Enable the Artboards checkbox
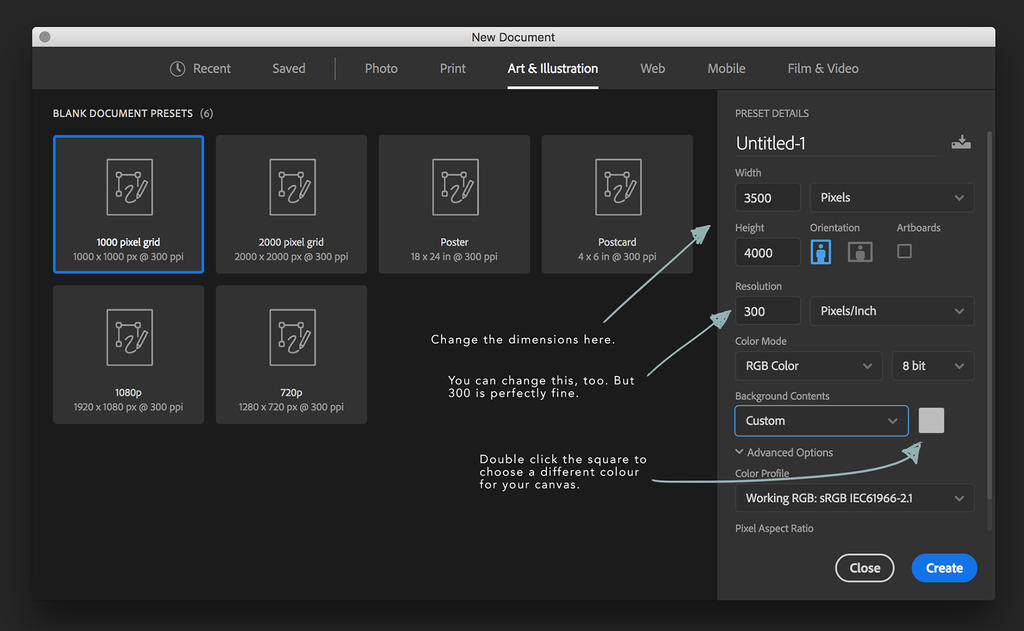Image resolution: width=1024 pixels, height=631 pixels. click(x=904, y=252)
